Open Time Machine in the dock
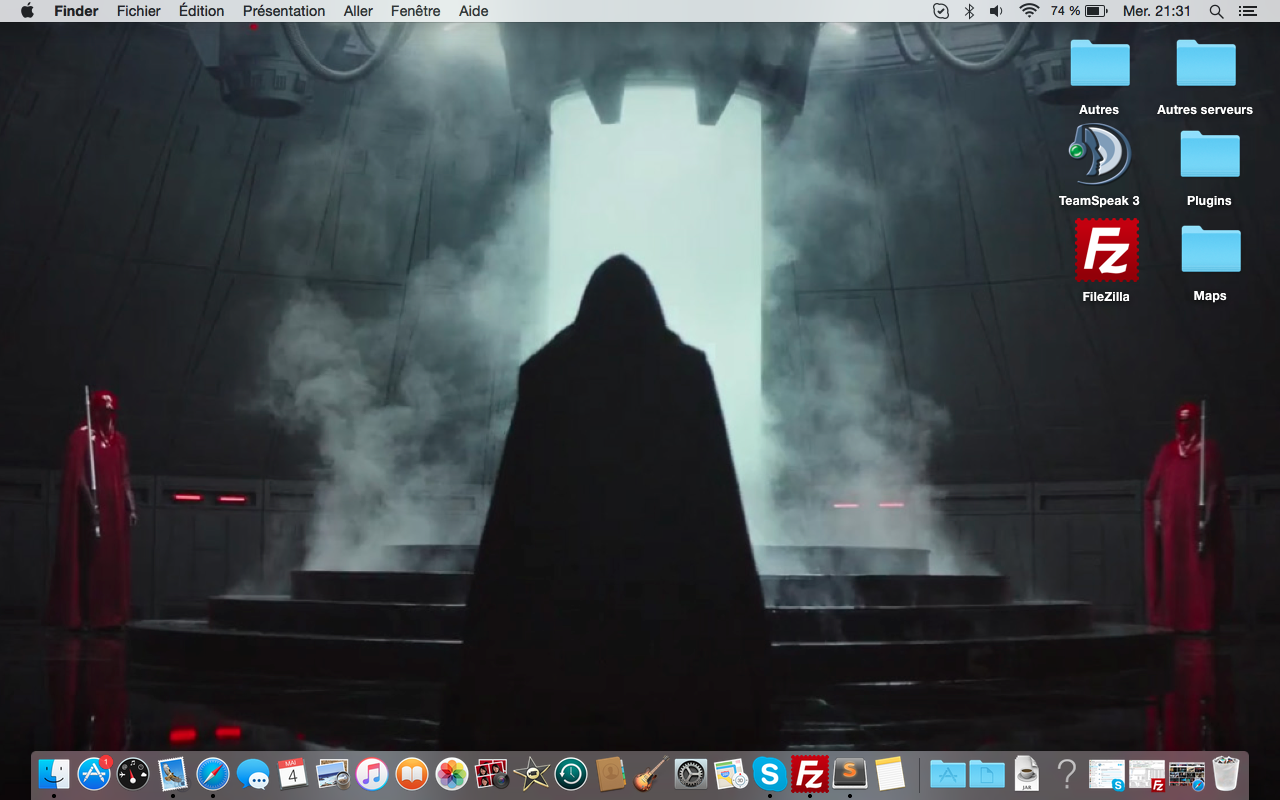Image resolution: width=1280 pixels, height=800 pixels. (x=571, y=773)
